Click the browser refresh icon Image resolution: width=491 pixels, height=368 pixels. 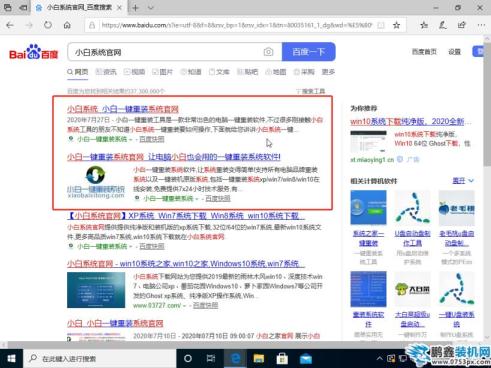(48, 25)
